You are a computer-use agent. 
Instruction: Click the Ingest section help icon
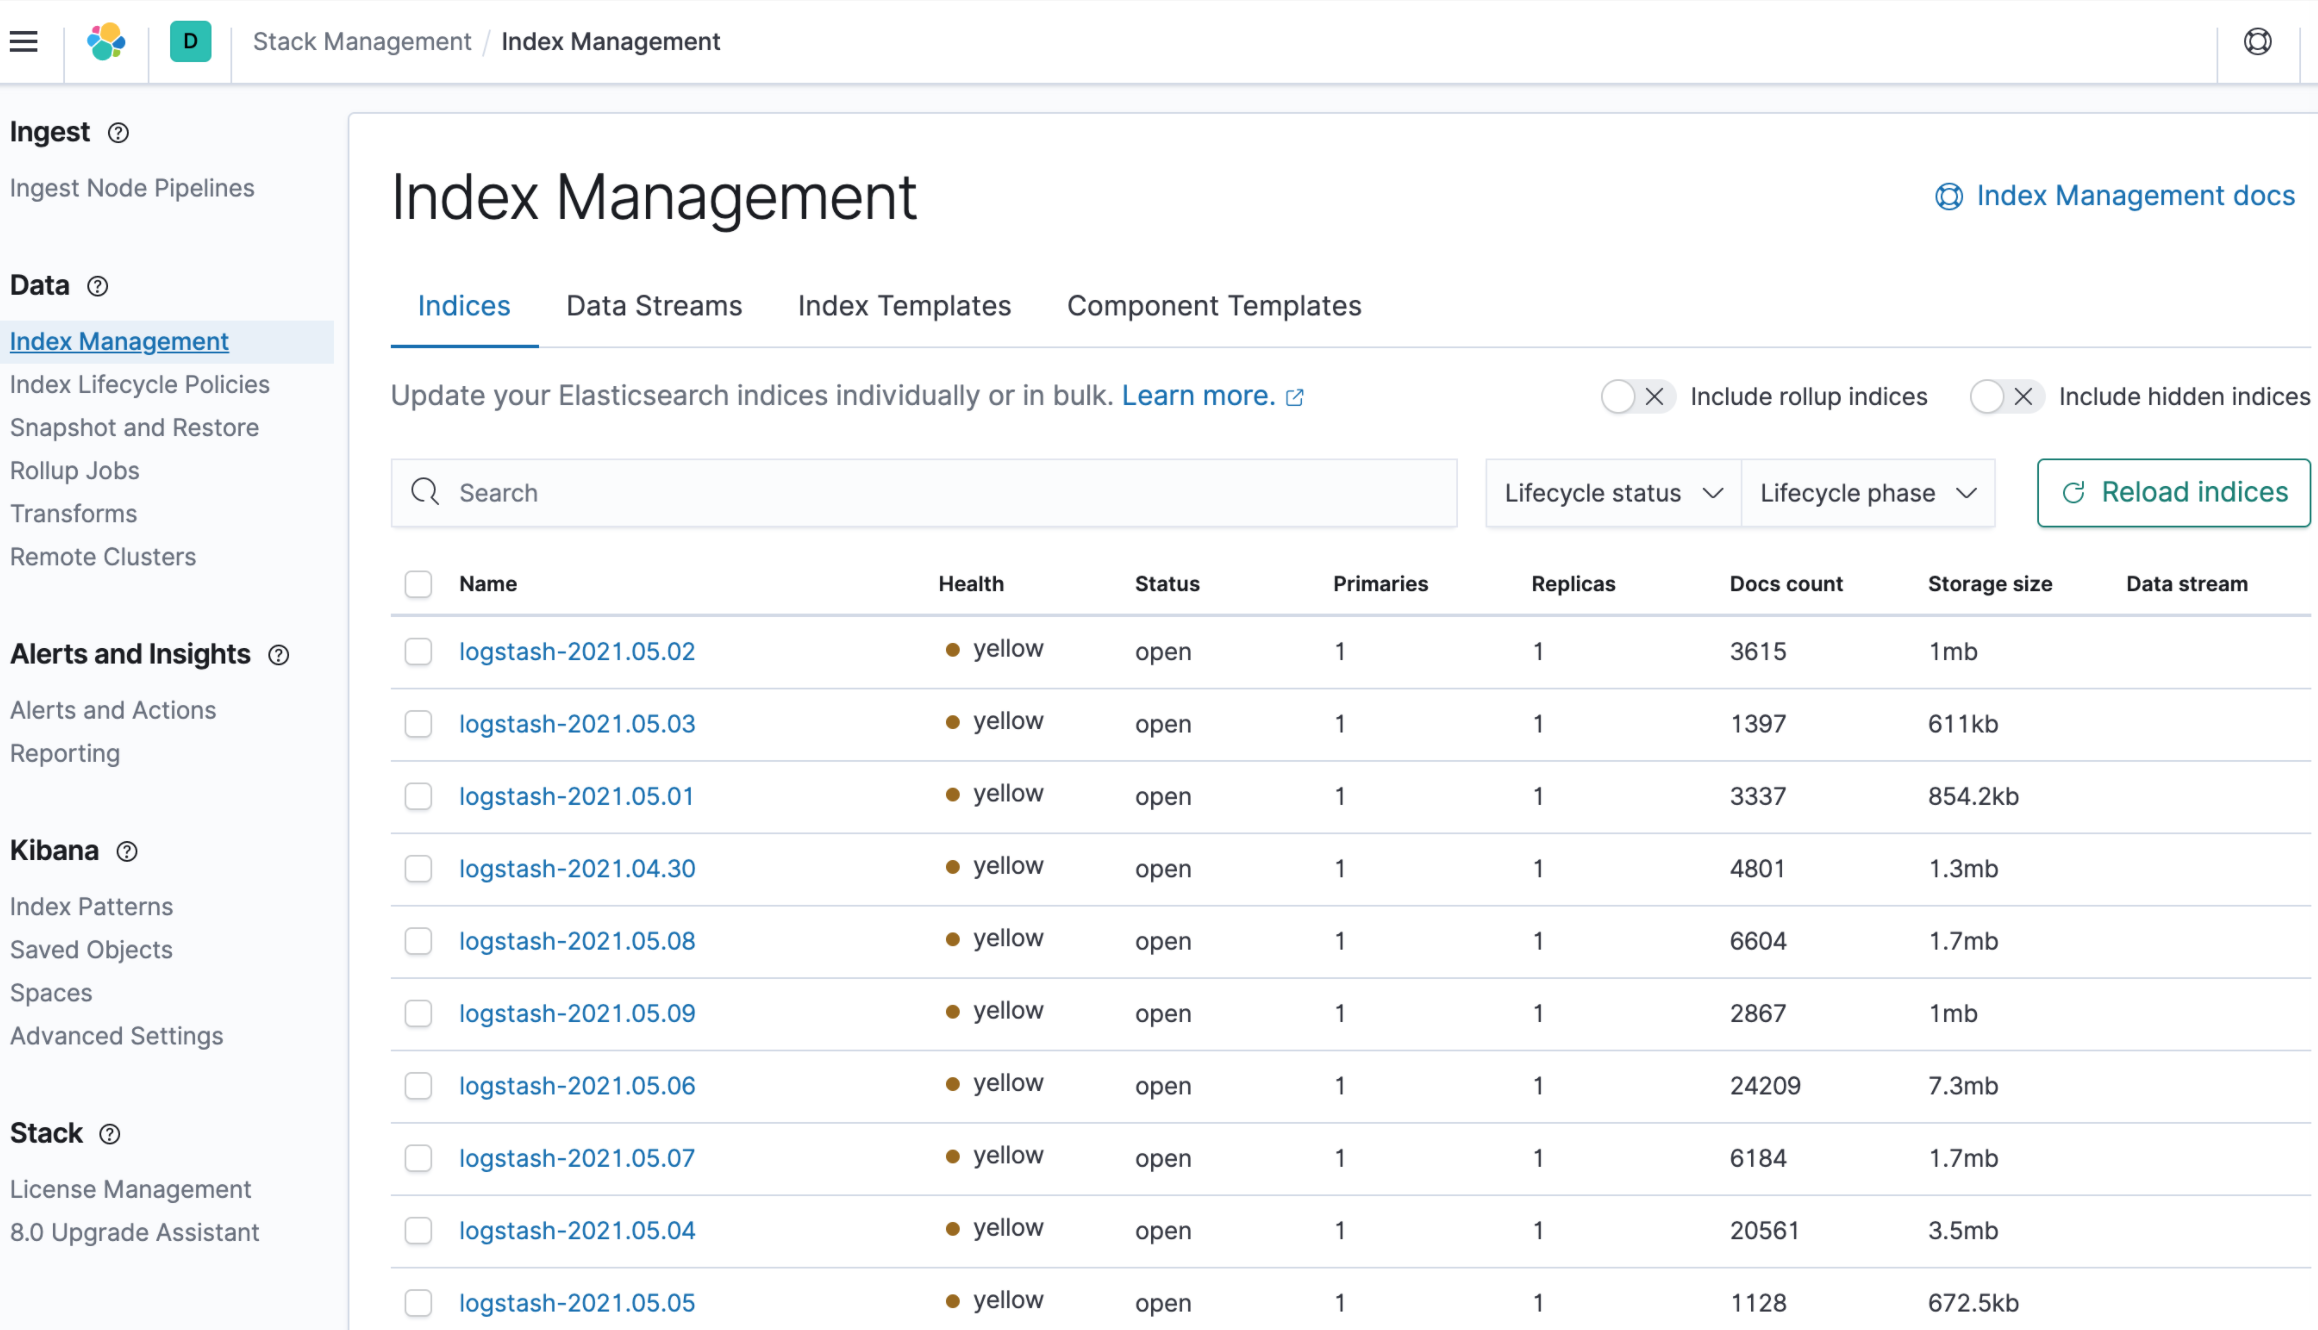click(x=118, y=133)
